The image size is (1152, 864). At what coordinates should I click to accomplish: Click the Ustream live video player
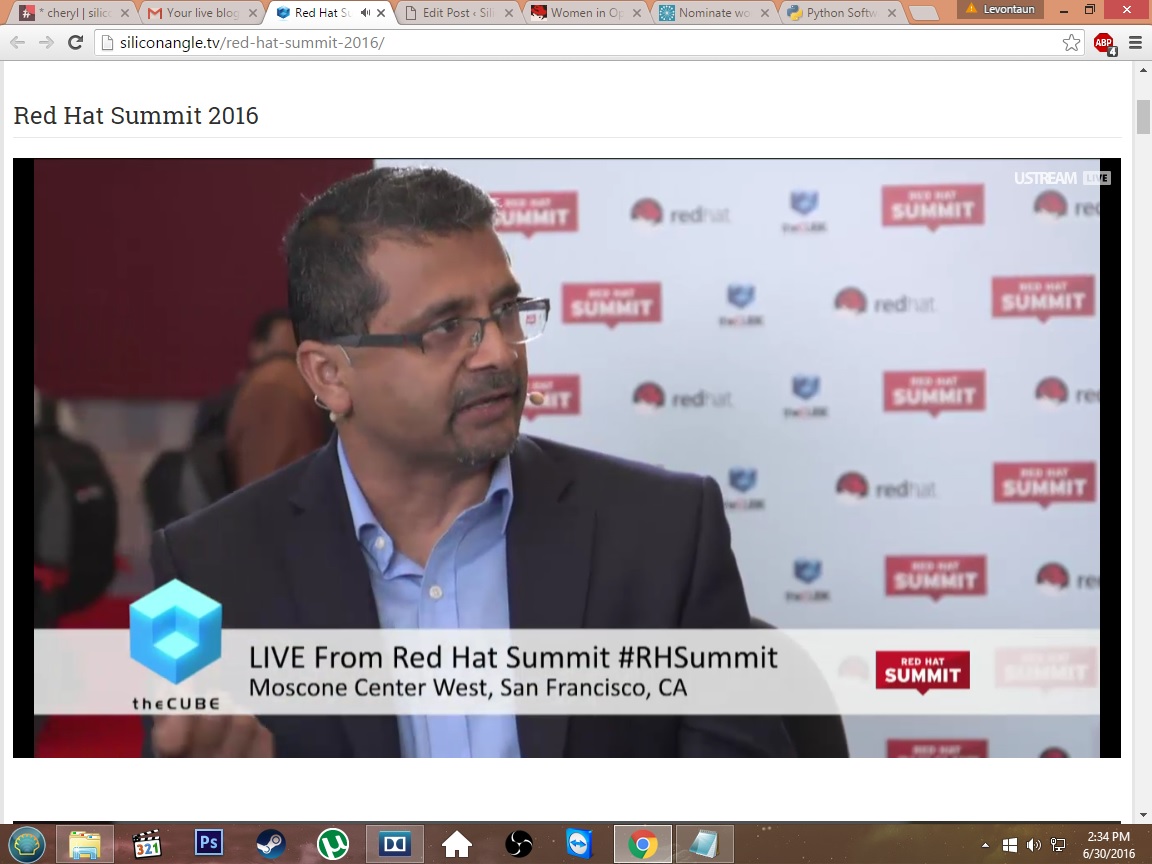click(x=566, y=458)
